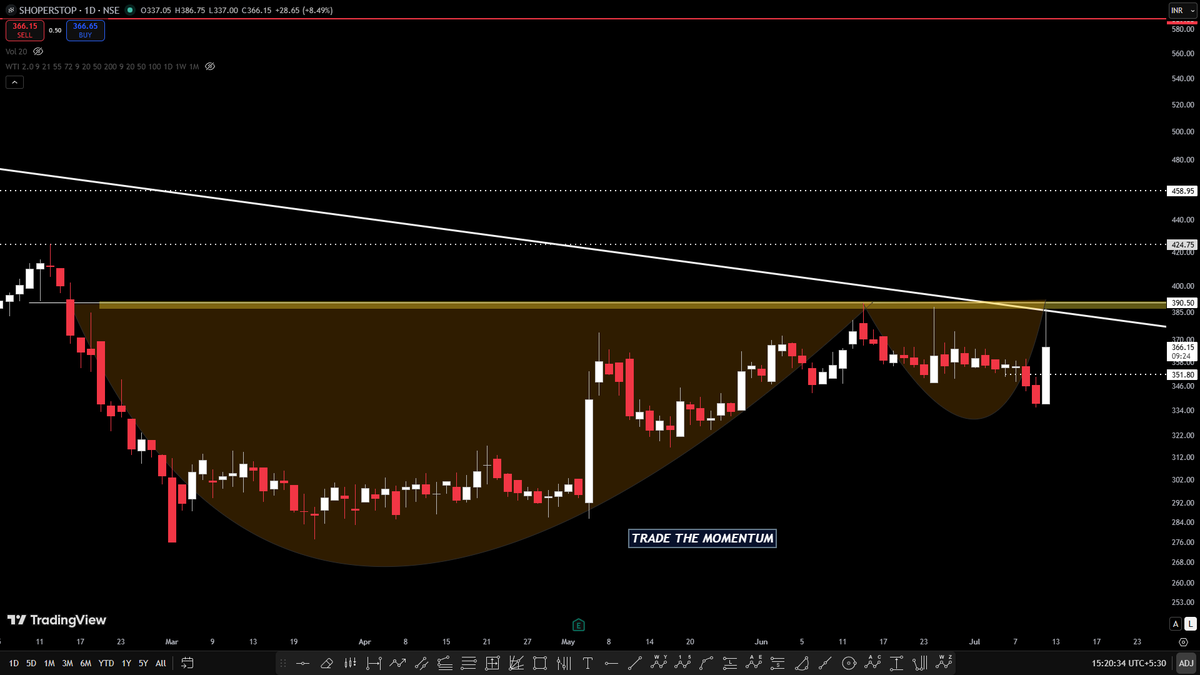Select the circle drawing tool
The image size is (1200, 675).
coord(848,662)
